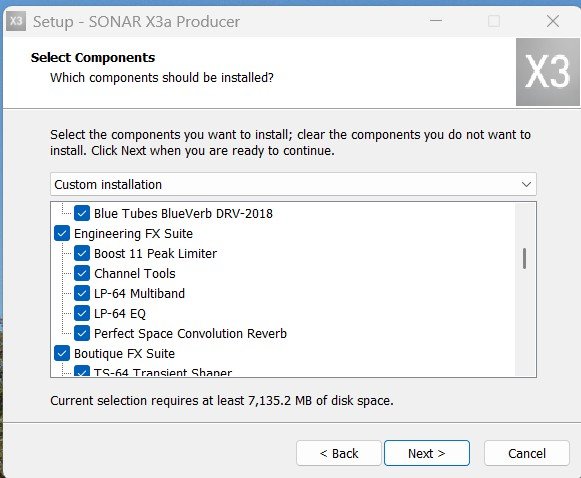Go to next setup step
This screenshot has width=581, height=478.
point(427,453)
